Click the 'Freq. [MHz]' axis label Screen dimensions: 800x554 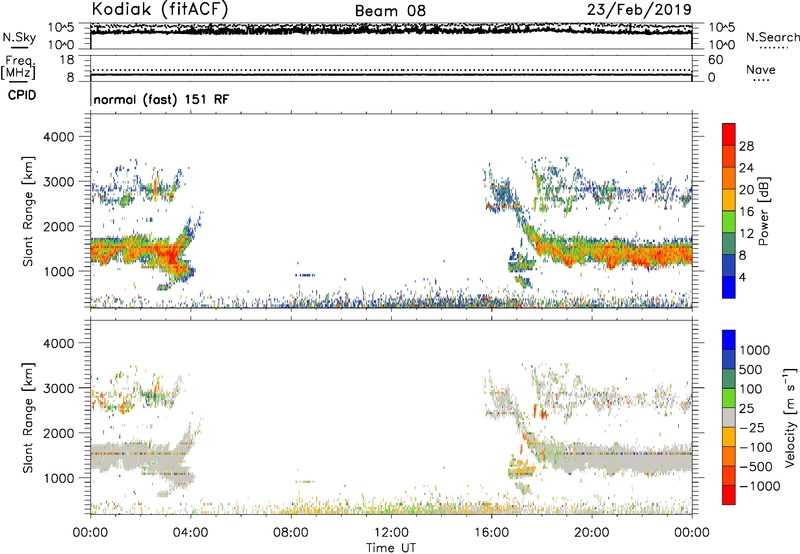(x=19, y=67)
